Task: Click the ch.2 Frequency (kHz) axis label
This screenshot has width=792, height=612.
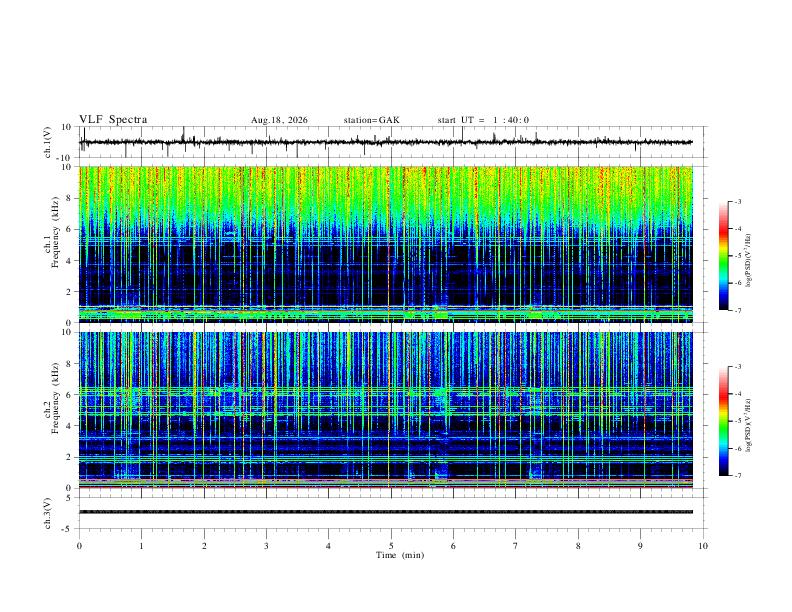Action: click(55, 398)
